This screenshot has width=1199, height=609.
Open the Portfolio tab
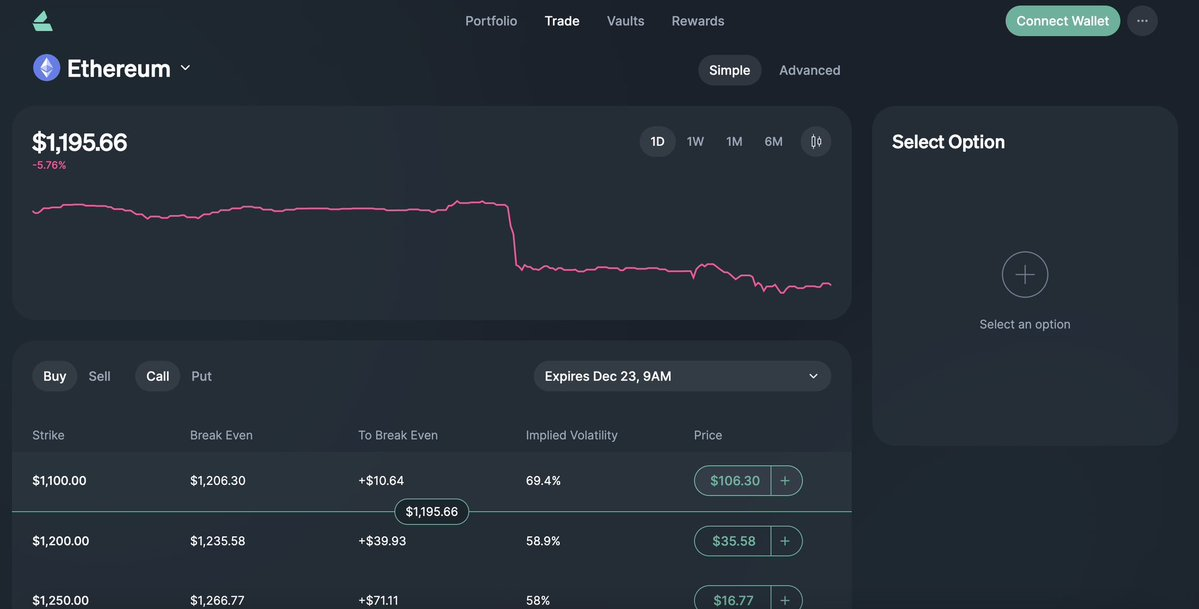tap(491, 21)
